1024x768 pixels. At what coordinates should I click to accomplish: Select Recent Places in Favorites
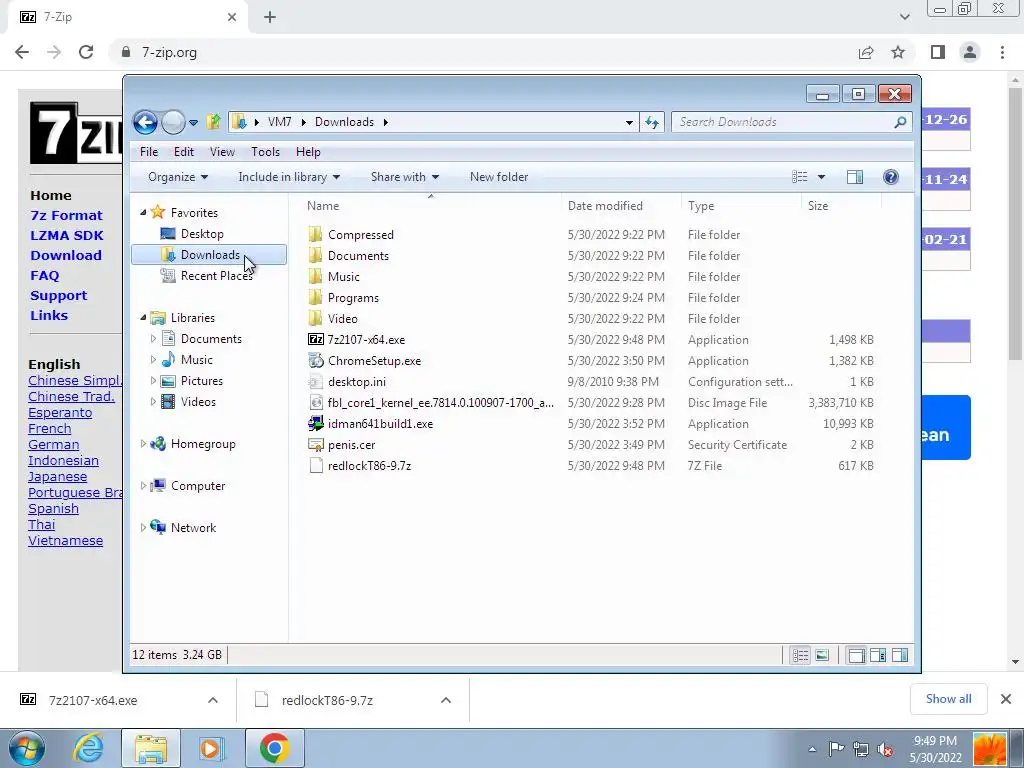[216, 276]
